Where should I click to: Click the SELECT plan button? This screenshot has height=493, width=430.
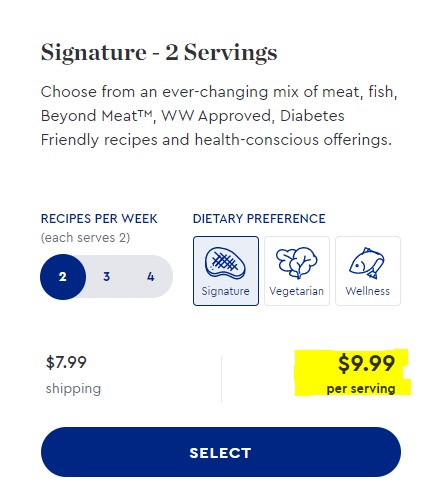pos(221,452)
